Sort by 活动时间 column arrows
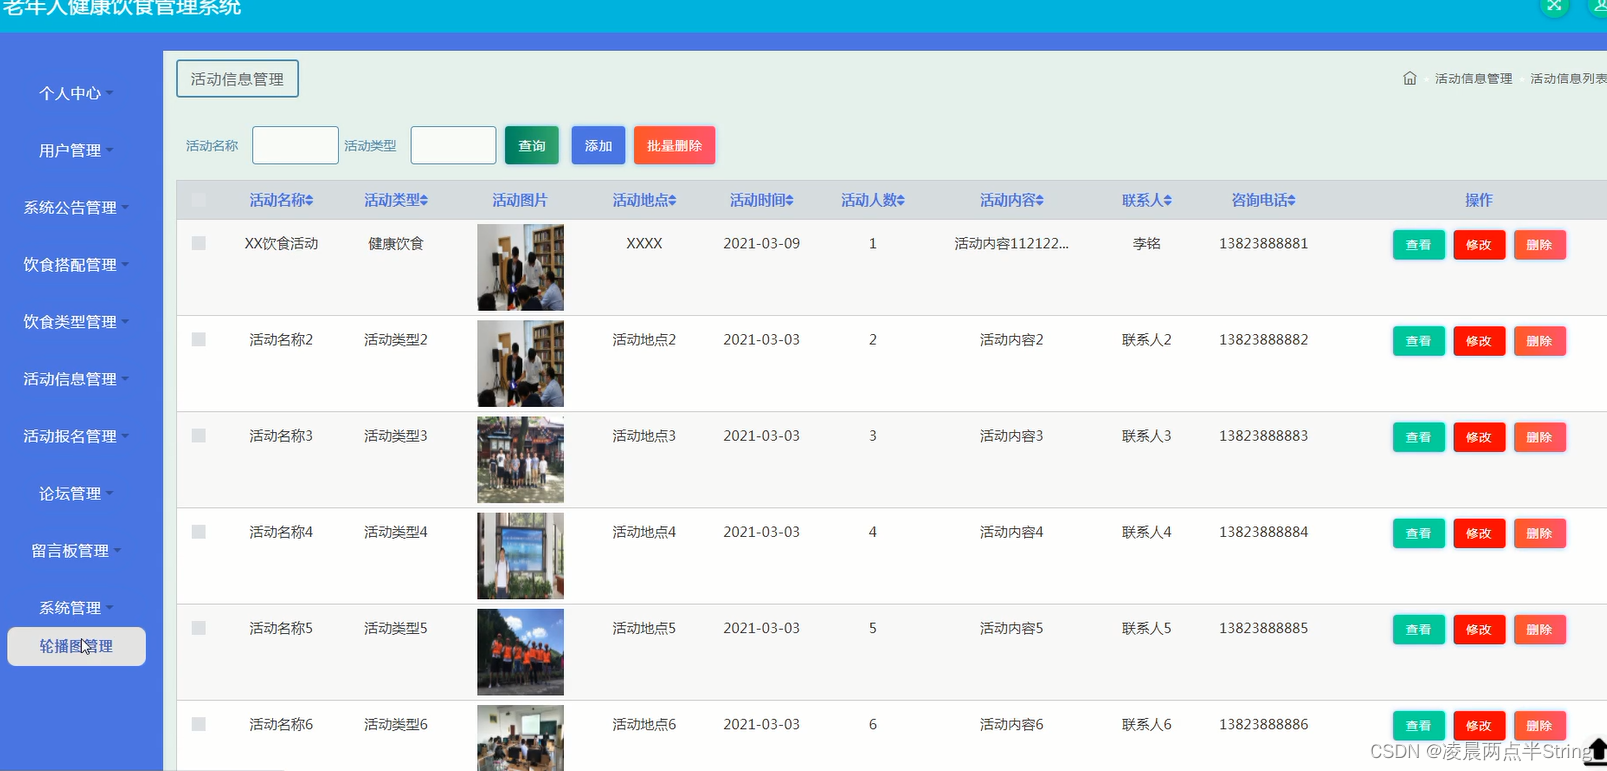Viewport: 1607px width, 771px height. pos(790,200)
